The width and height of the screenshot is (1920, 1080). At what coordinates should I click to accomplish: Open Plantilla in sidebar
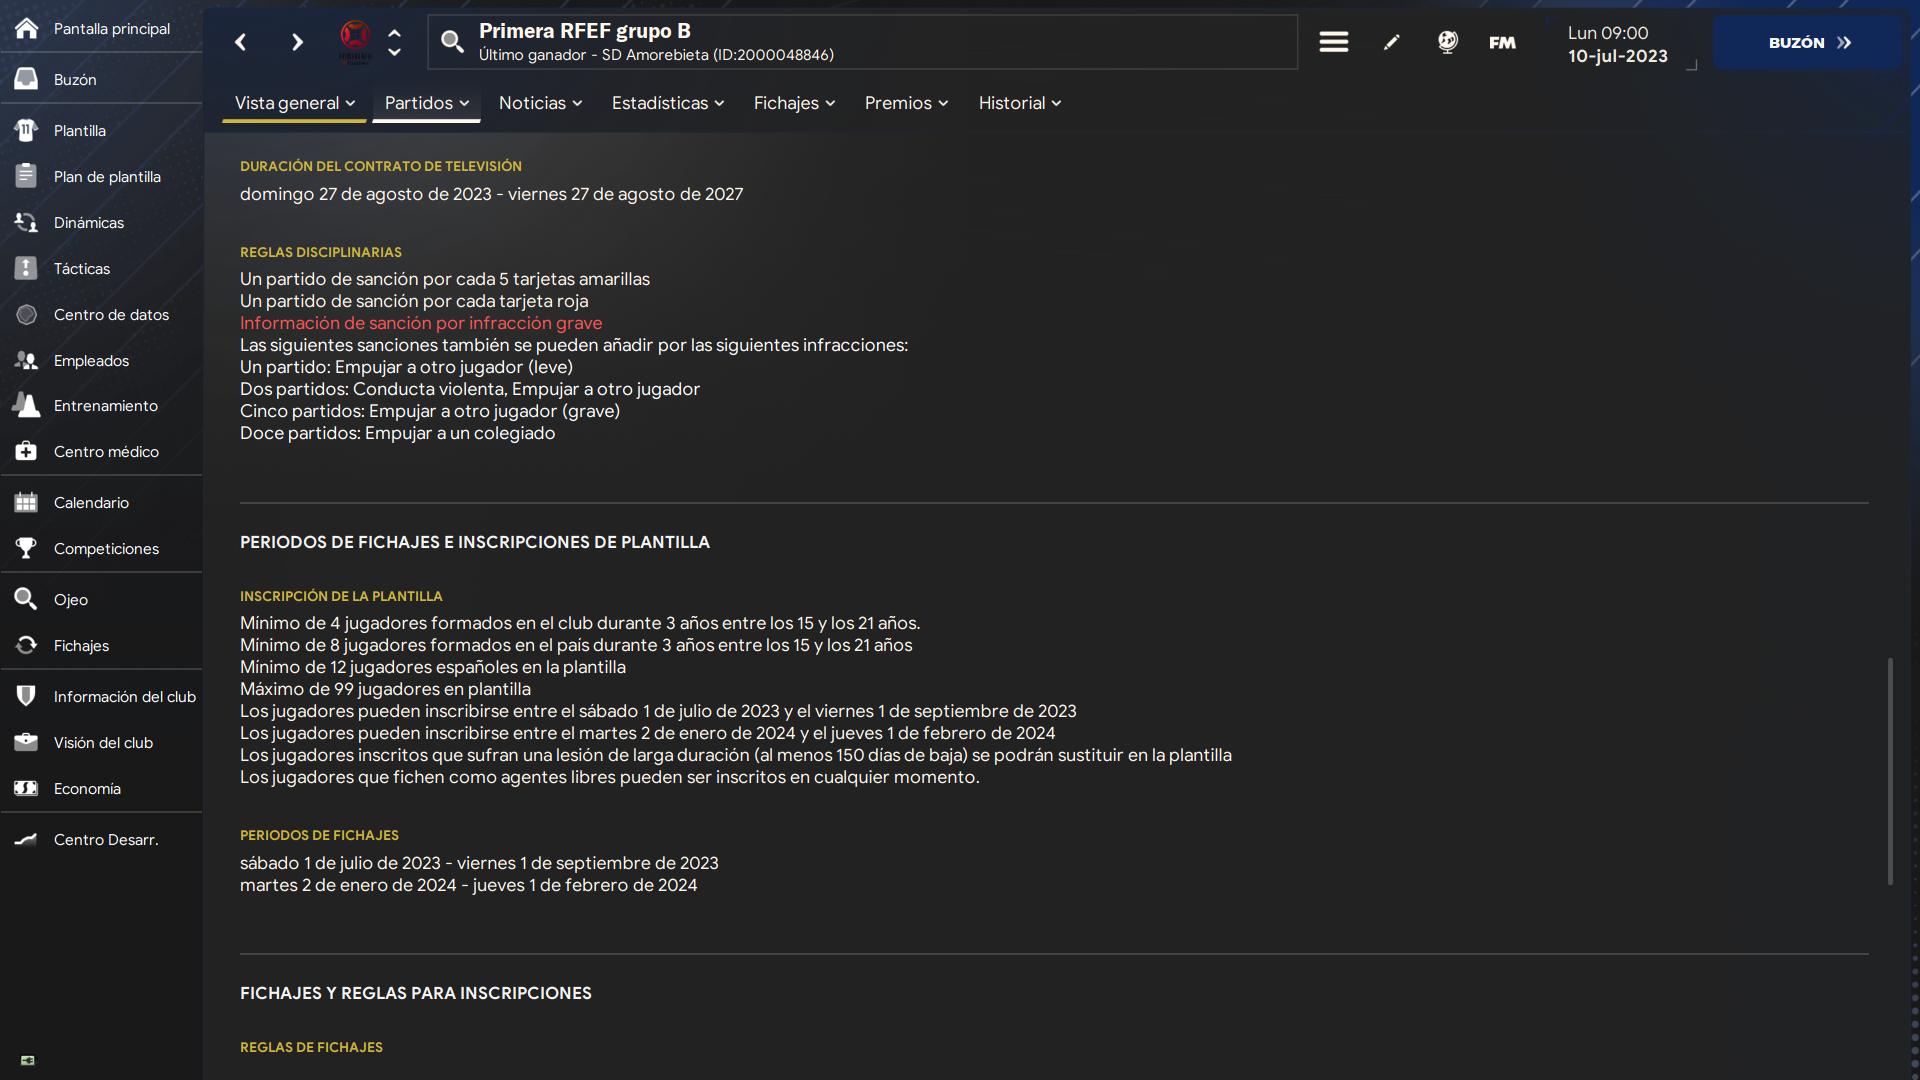tap(80, 130)
